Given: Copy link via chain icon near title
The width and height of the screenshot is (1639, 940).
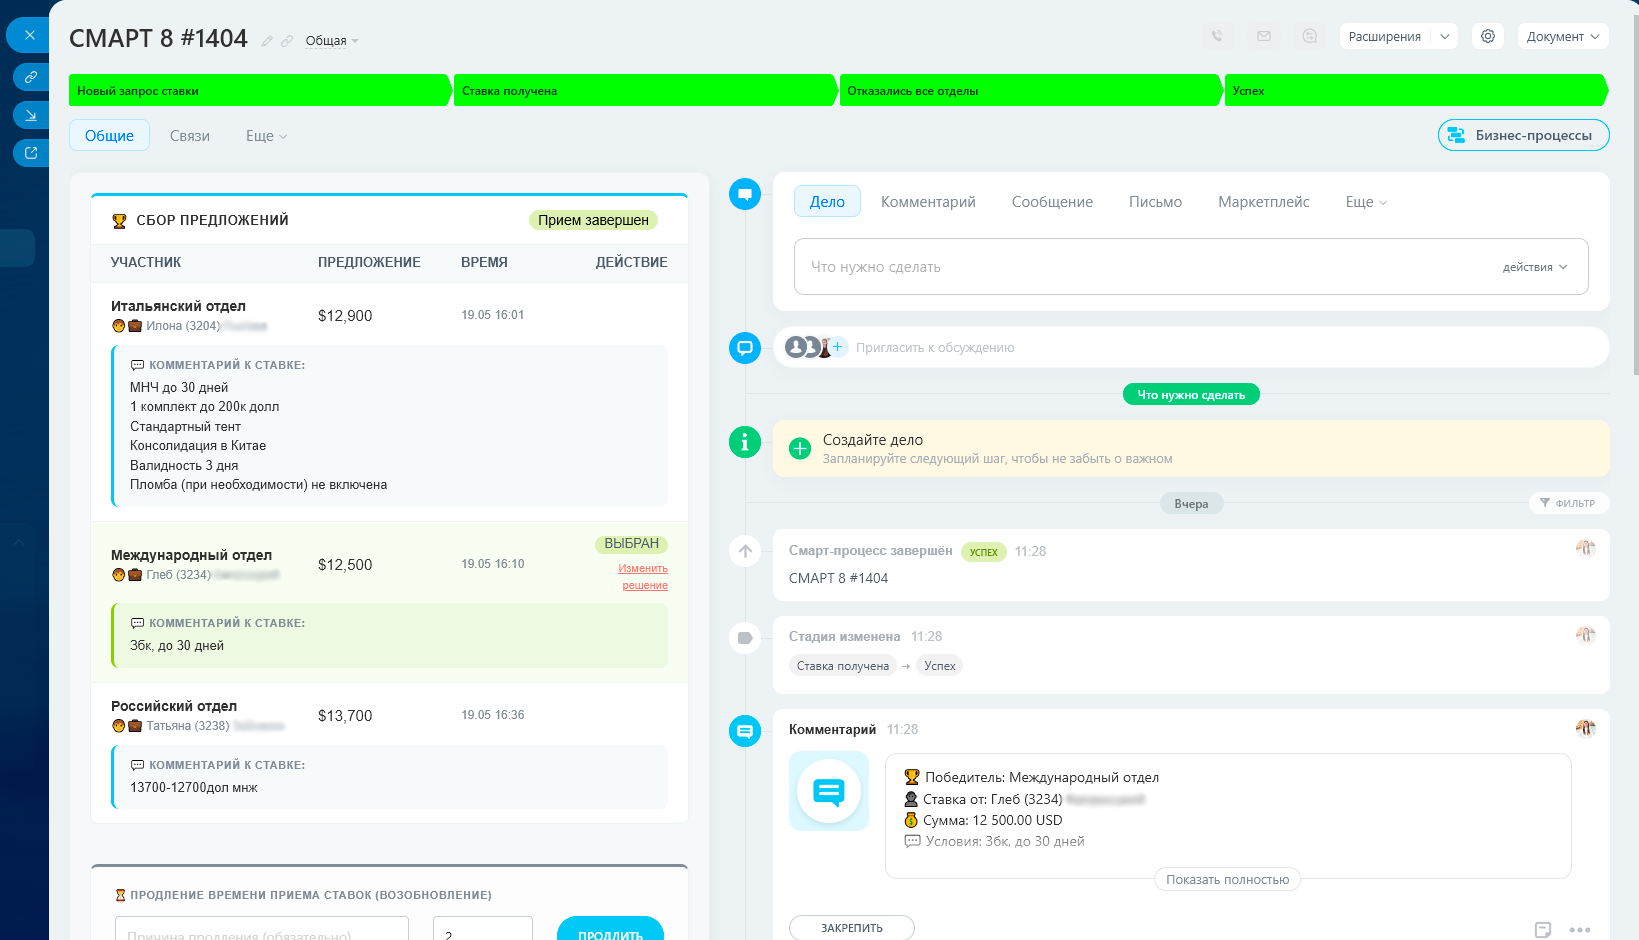Looking at the screenshot, I should click(287, 41).
